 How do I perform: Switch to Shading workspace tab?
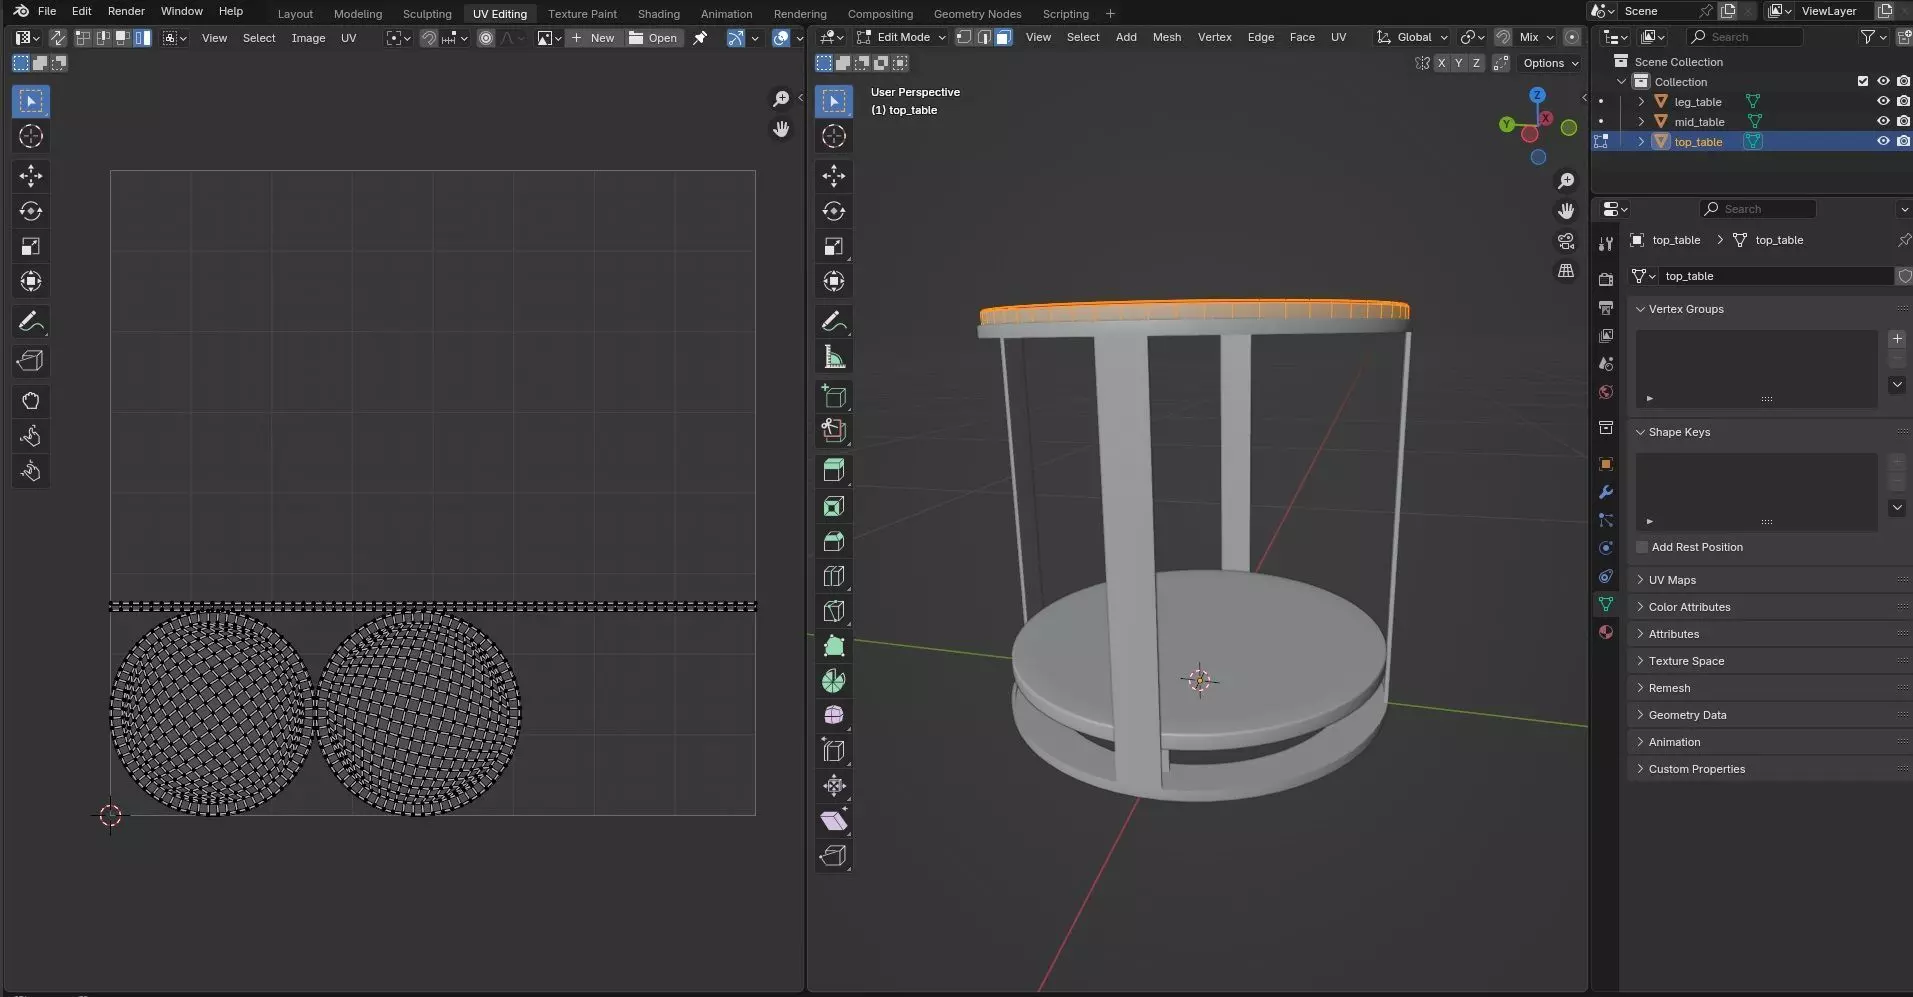658,14
